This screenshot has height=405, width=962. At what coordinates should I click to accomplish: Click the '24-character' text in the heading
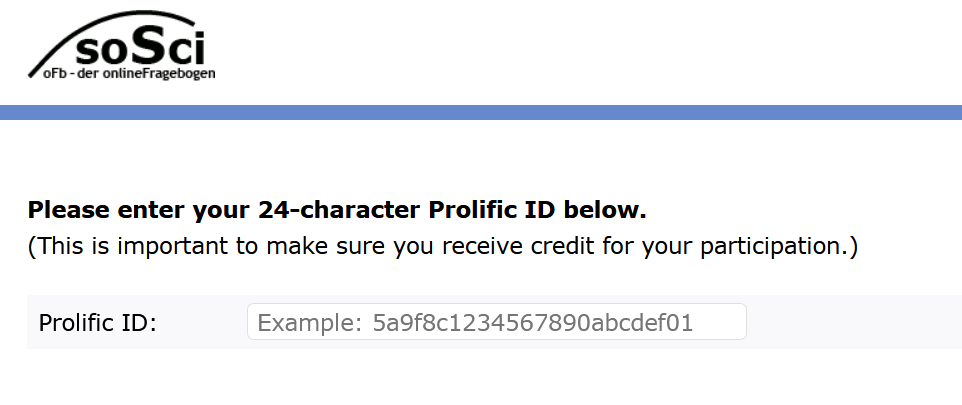(x=339, y=210)
